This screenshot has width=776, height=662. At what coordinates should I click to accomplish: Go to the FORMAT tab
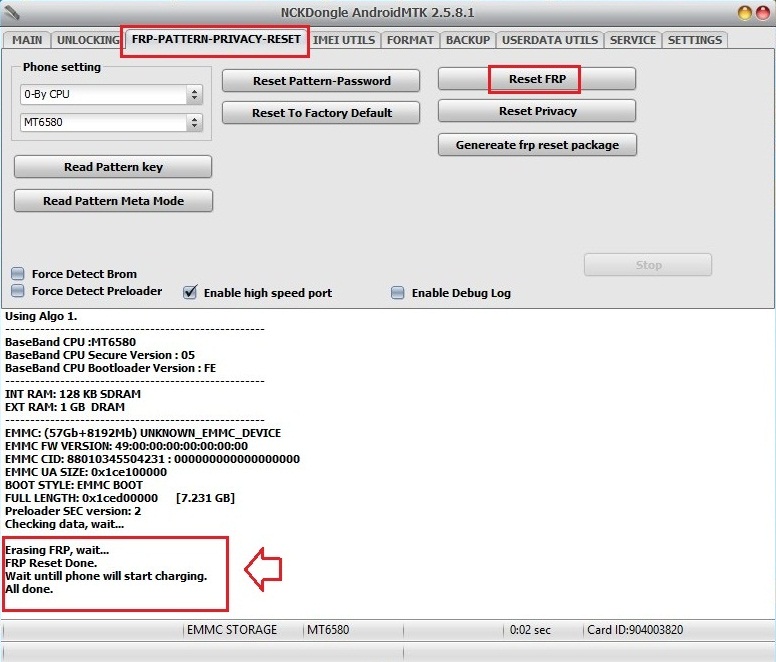point(410,40)
